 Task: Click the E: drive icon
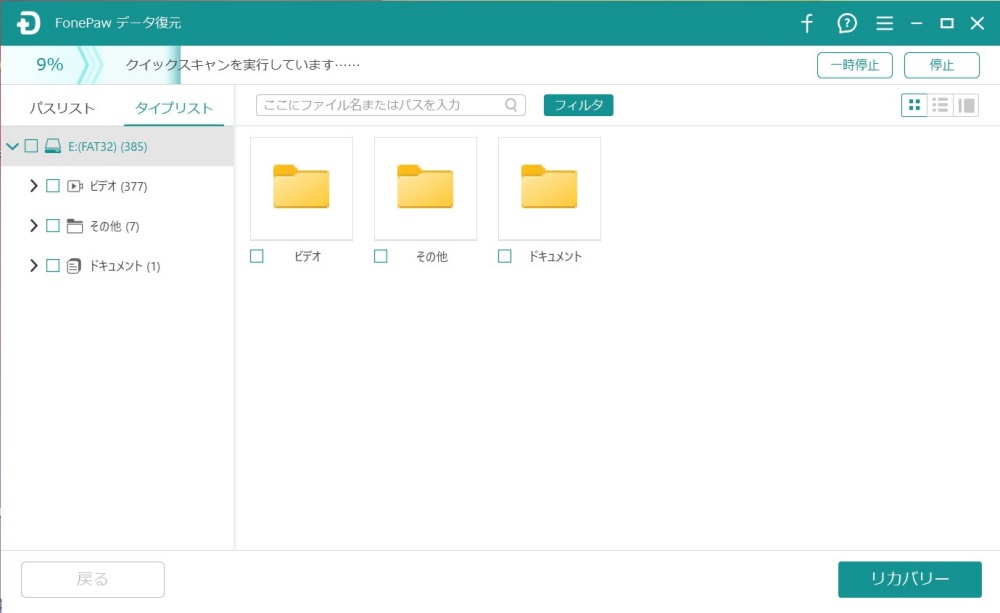(53, 146)
